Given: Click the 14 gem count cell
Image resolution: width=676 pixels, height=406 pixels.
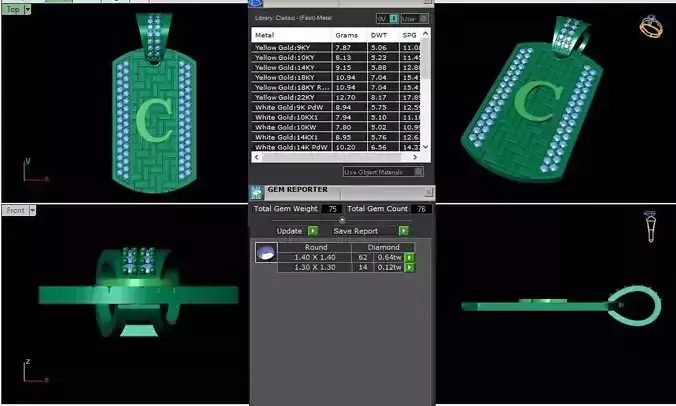Looking at the screenshot, I should [363, 267].
